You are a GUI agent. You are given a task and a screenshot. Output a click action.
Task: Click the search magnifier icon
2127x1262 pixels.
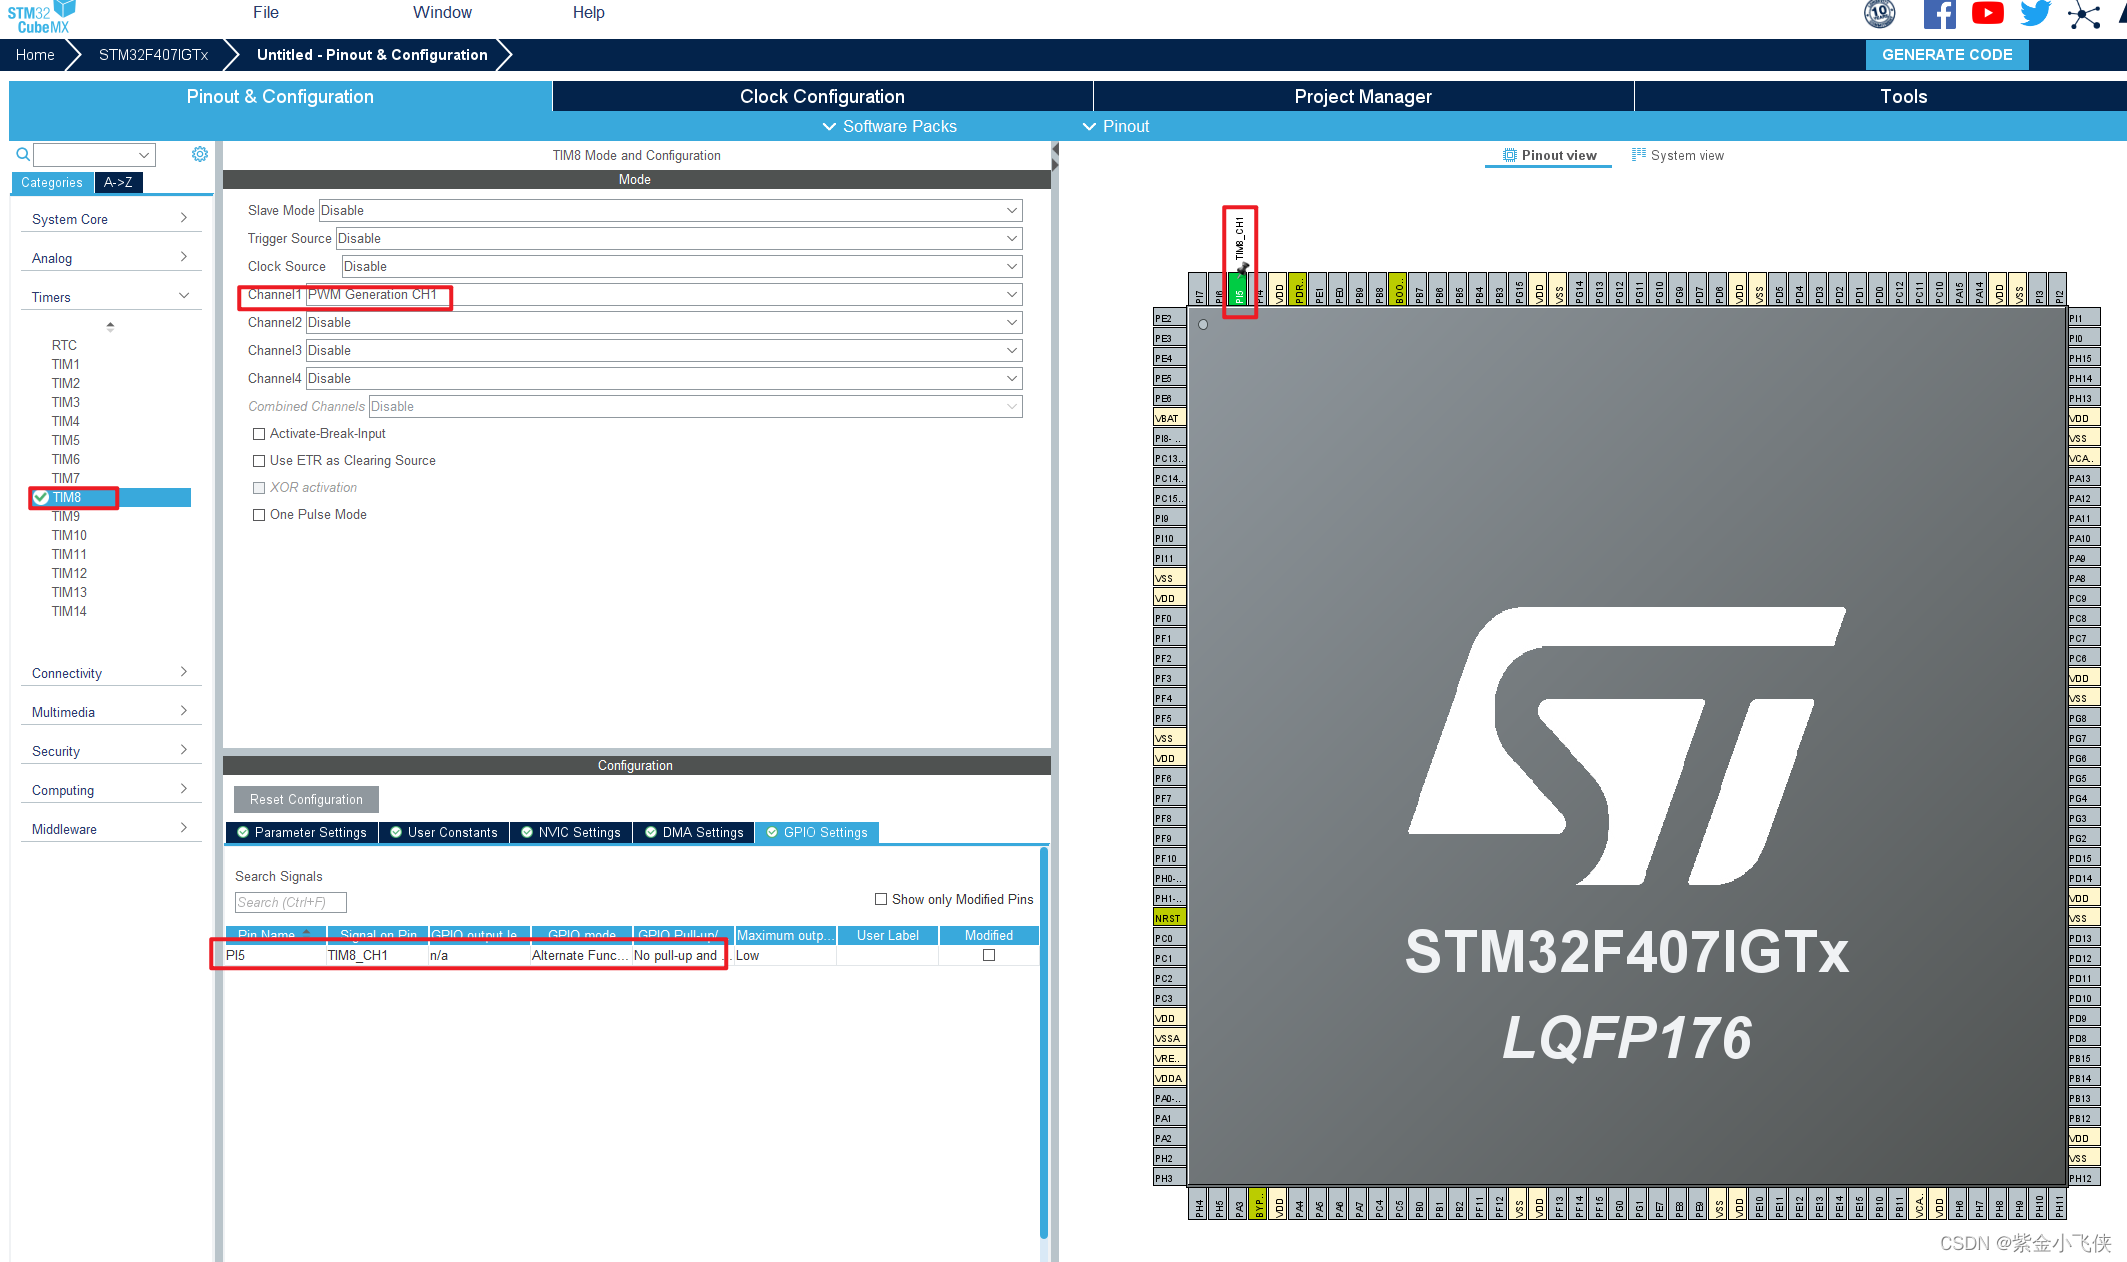23,154
